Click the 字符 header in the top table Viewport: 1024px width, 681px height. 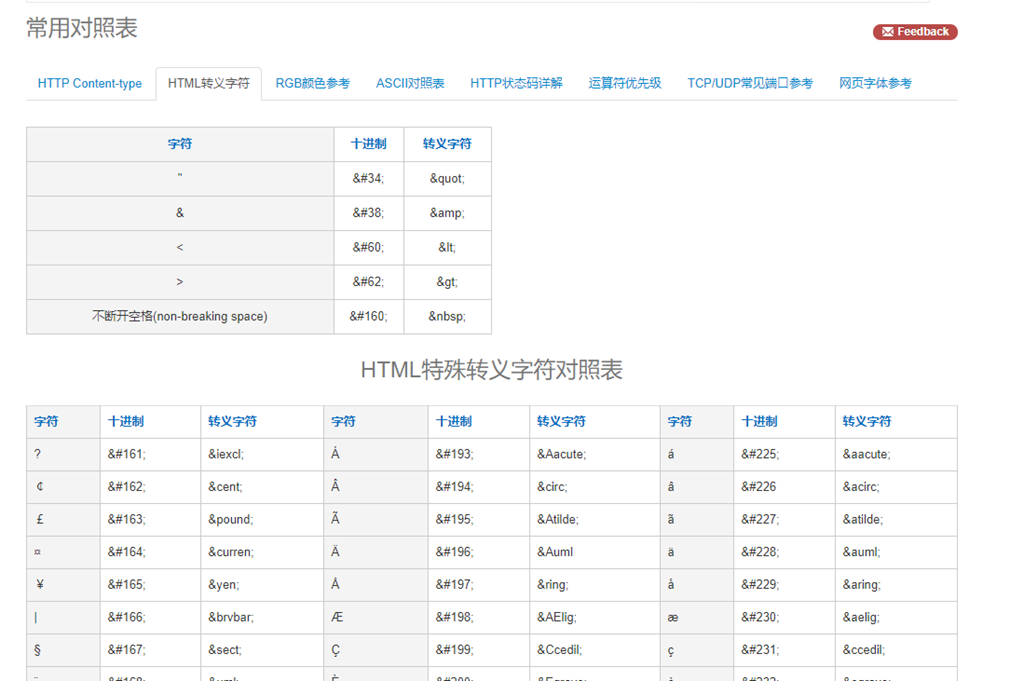point(180,144)
